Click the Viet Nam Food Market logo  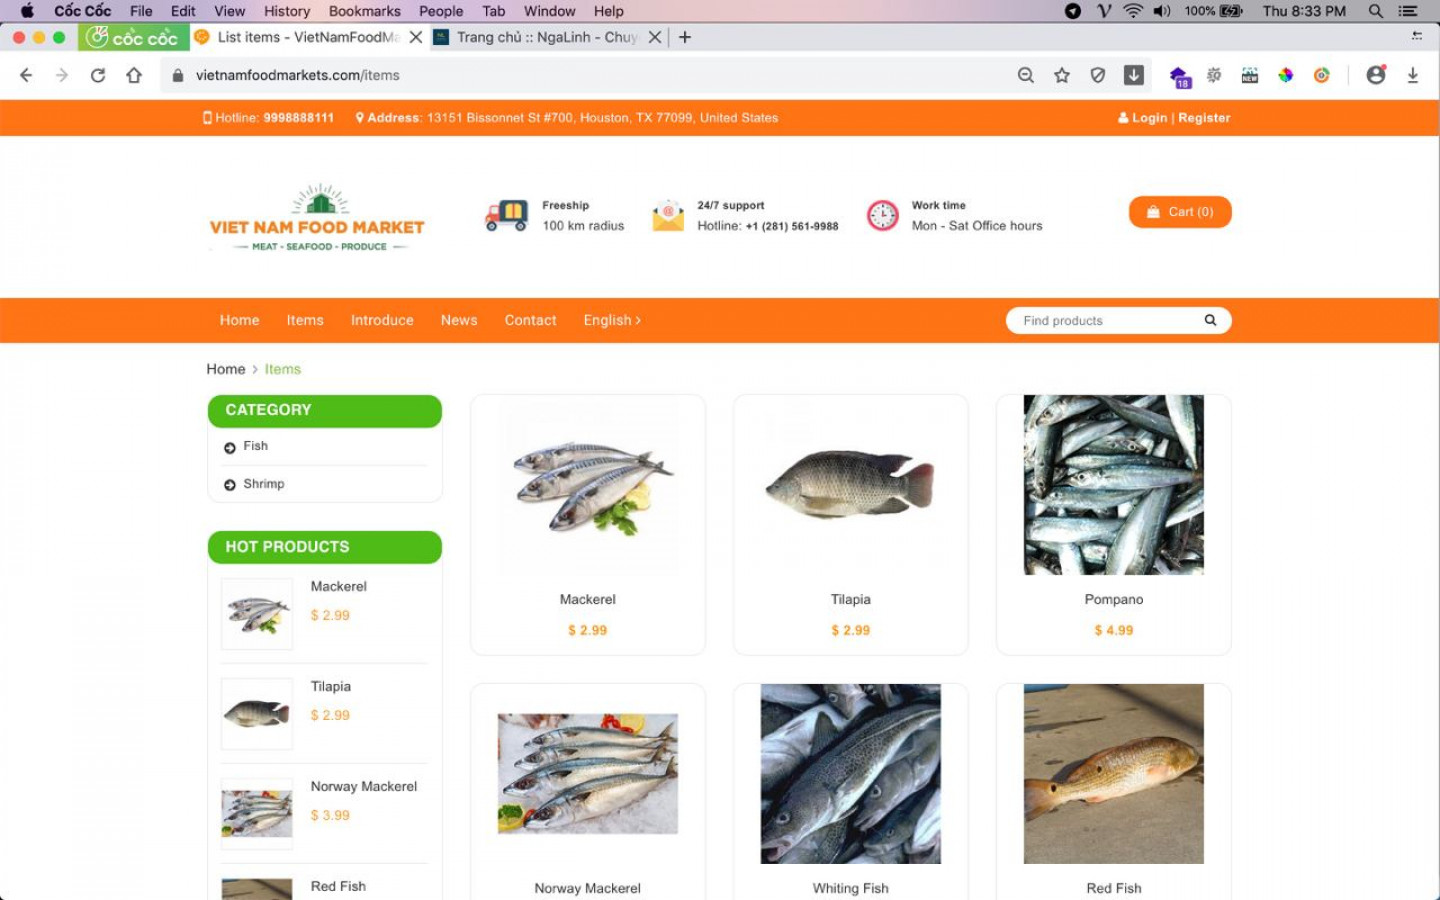pos(317,218)
